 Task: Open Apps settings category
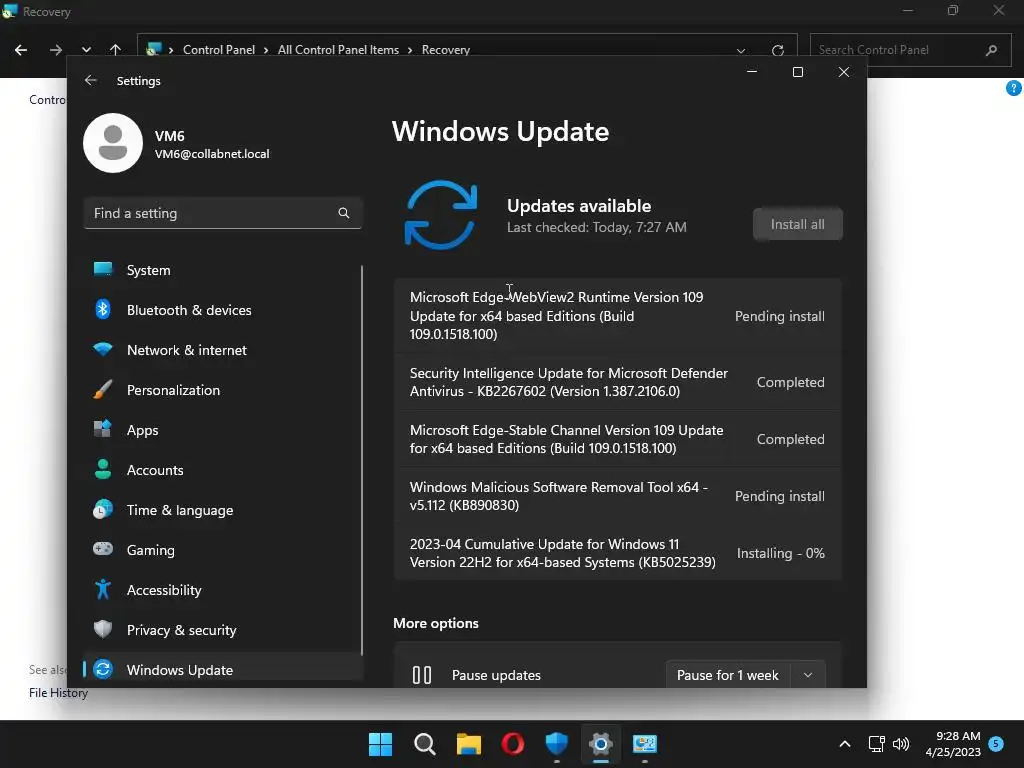(x=222, y=430)
